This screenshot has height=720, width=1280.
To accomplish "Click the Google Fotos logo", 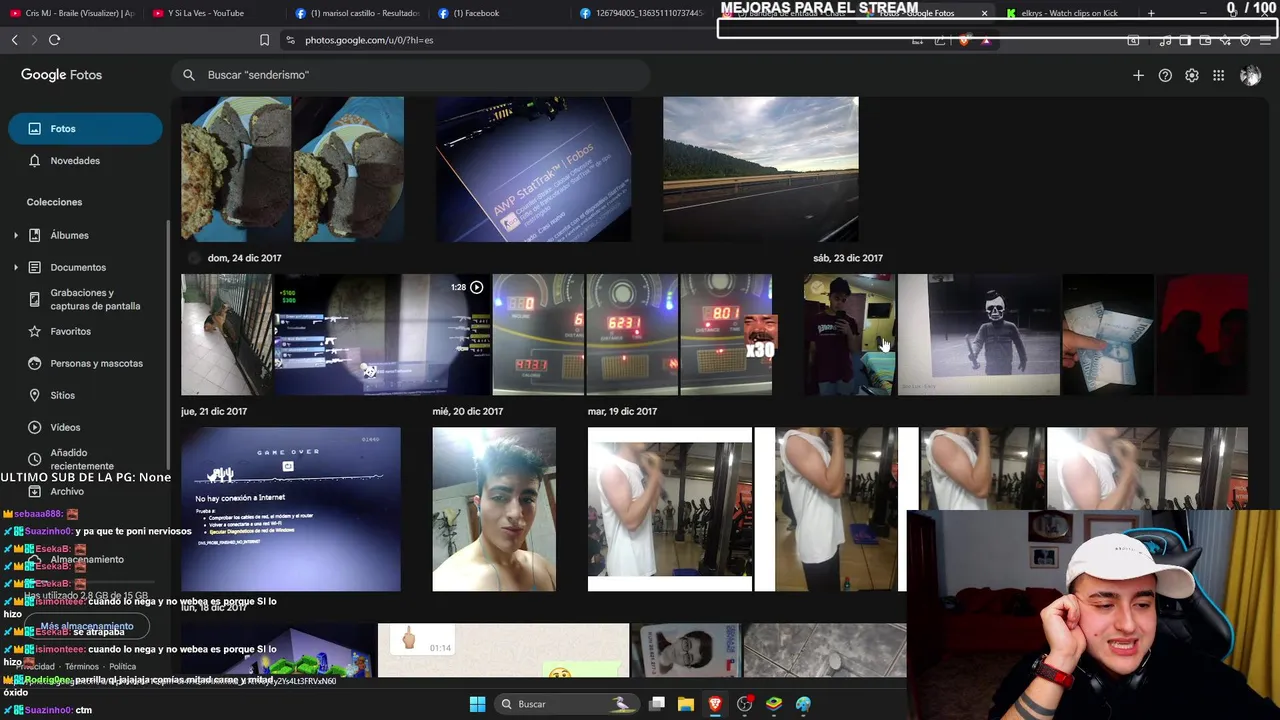I will click(x=61, y=75).
